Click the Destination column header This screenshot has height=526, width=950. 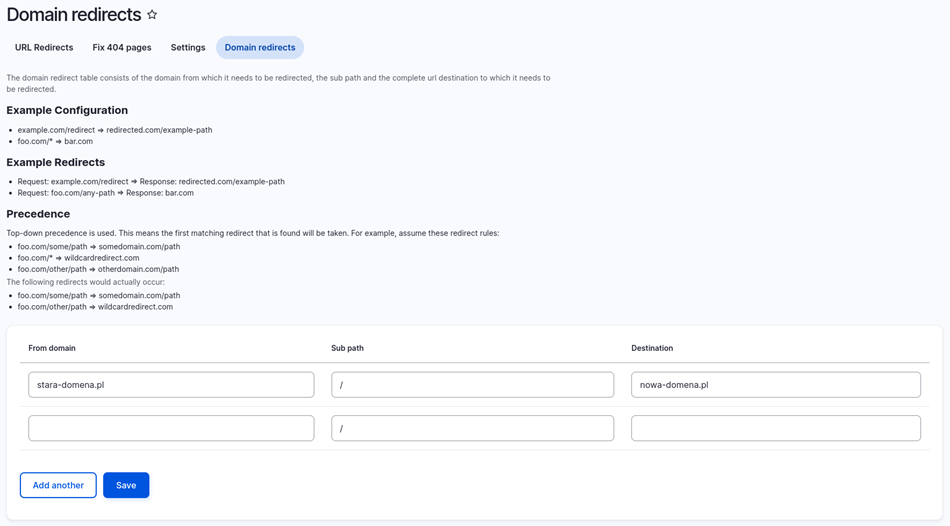pos(652,348)
